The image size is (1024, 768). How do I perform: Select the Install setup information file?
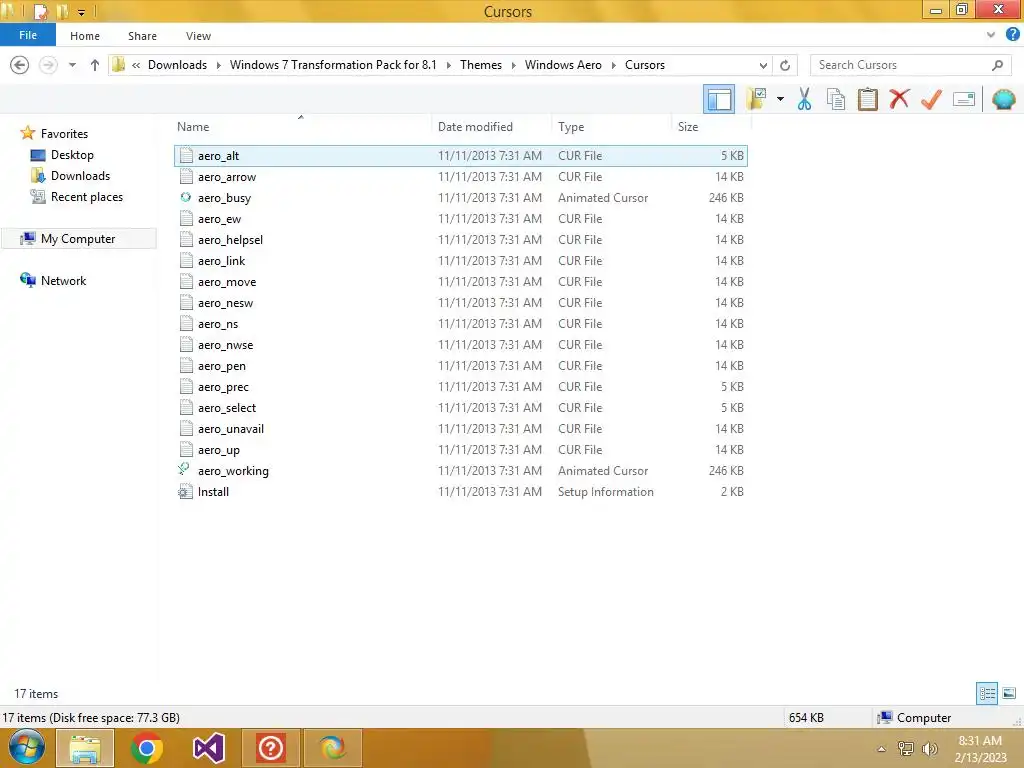(460, 492)
